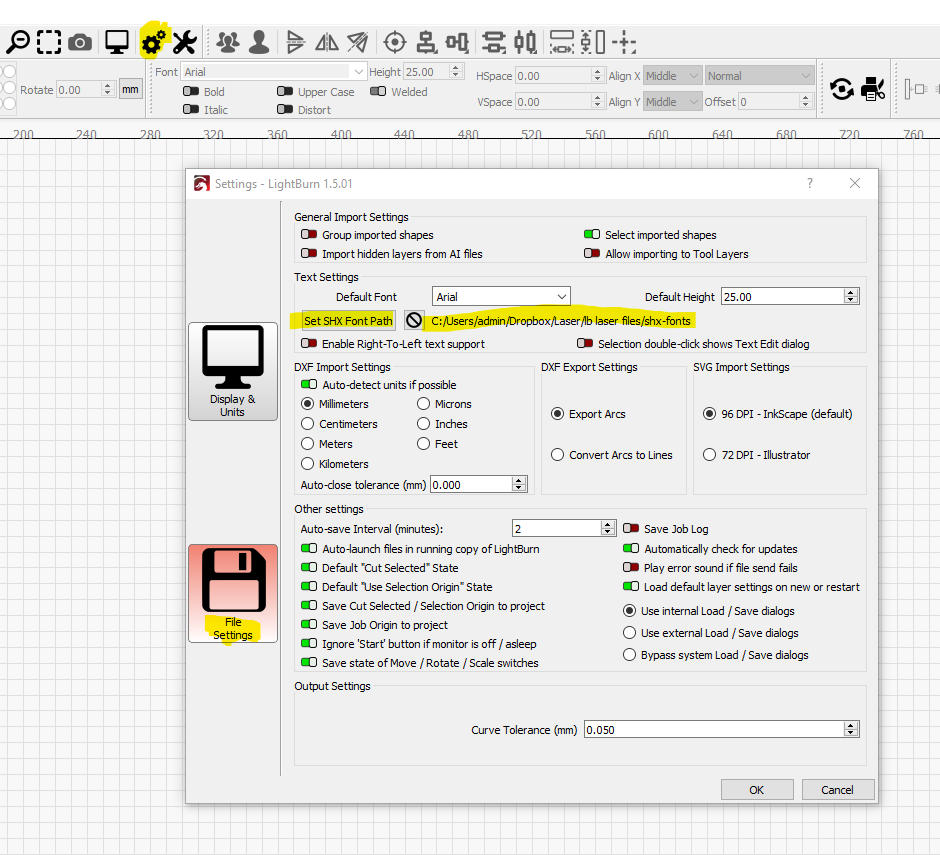
Task: Open the Normal text mode dropdown
Action: [x=760, y=76]
